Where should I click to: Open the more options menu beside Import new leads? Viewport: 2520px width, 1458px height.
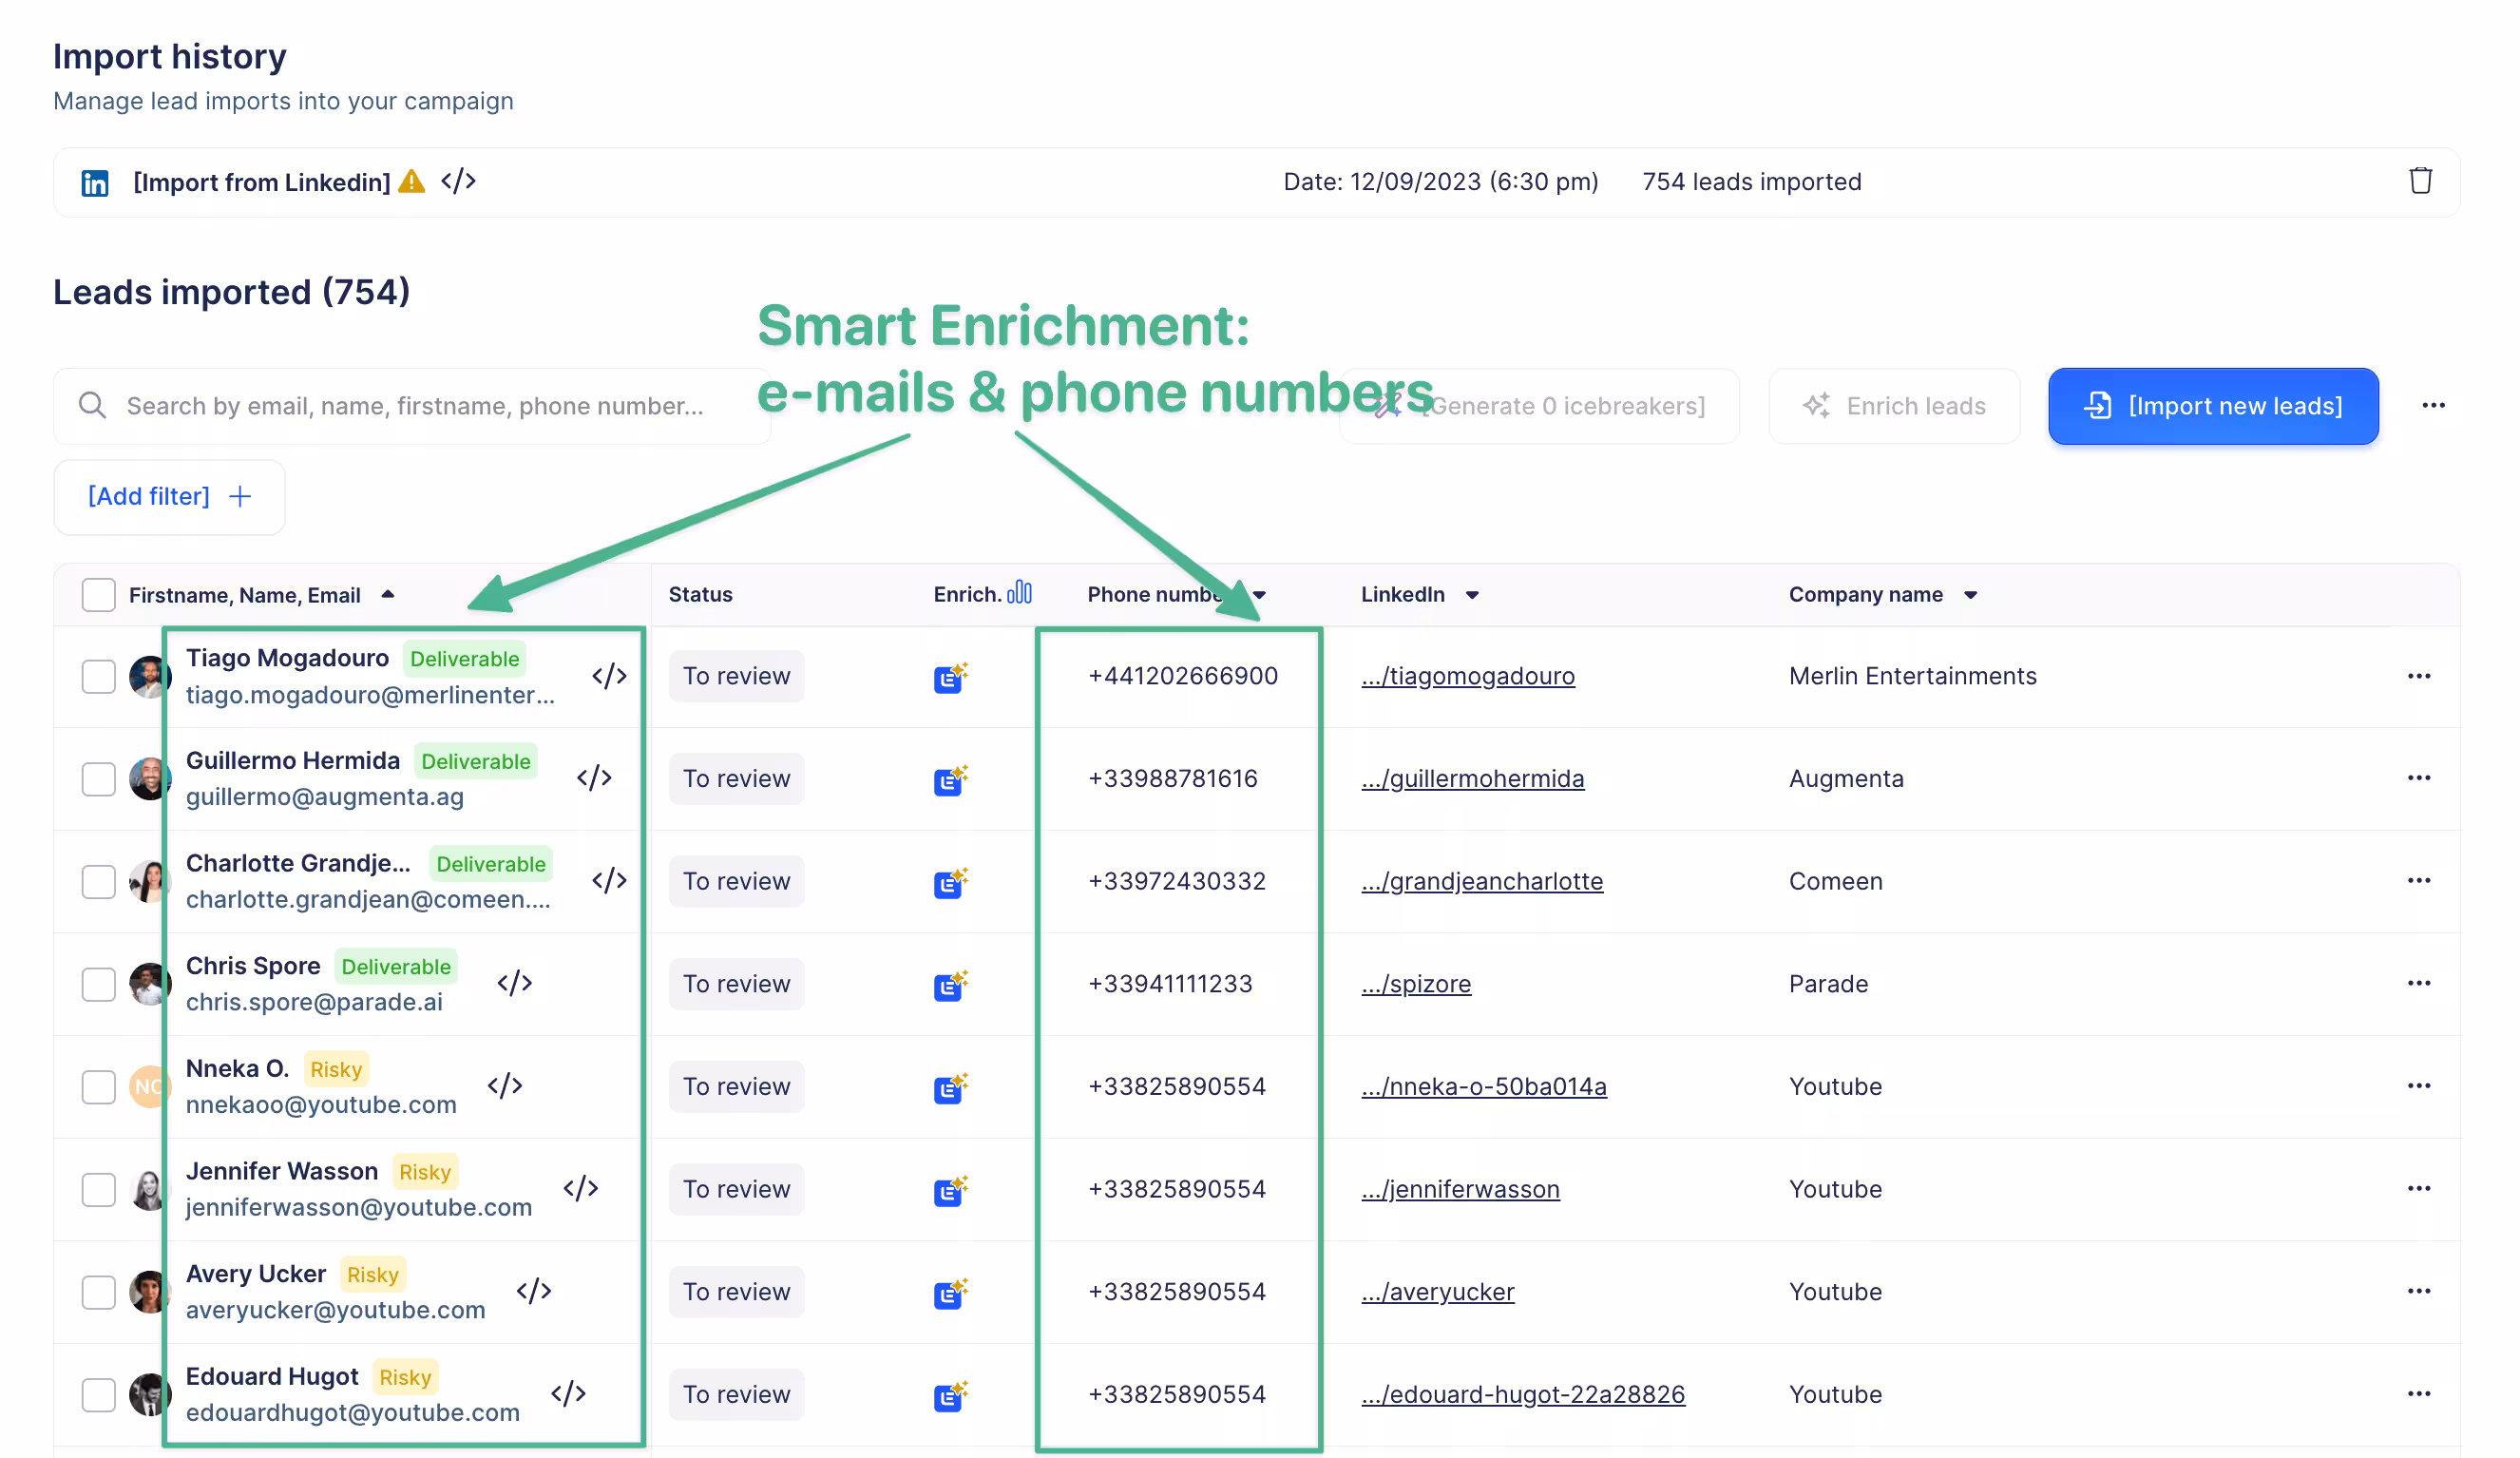[x=2433, y=405]
